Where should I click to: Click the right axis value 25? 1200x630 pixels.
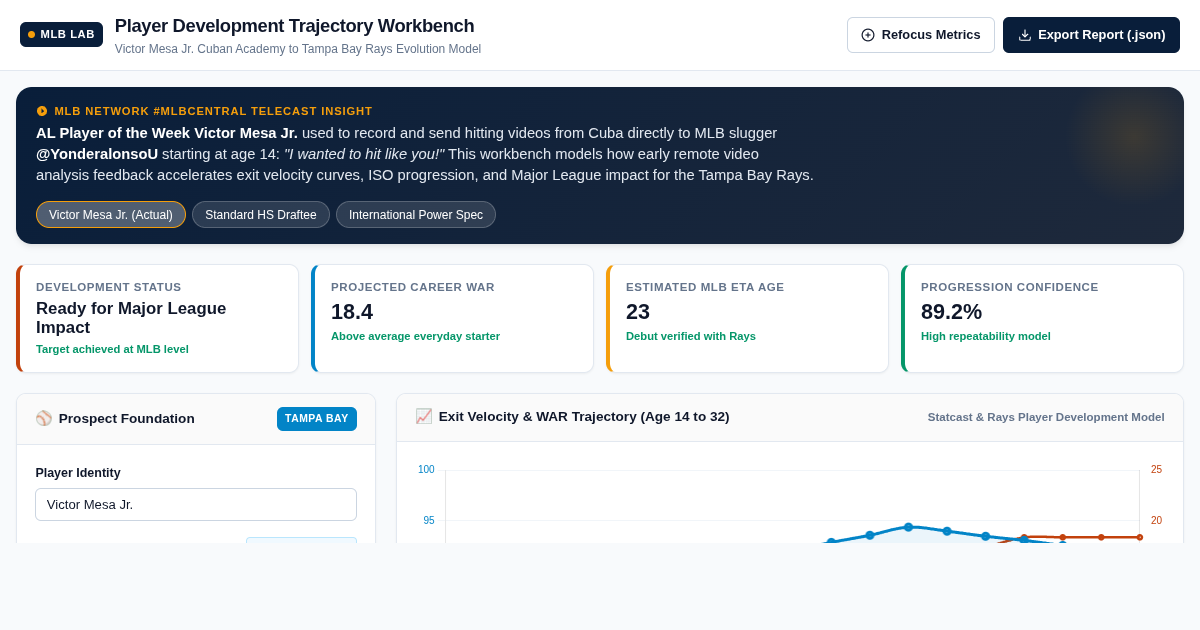(1157, 470)
